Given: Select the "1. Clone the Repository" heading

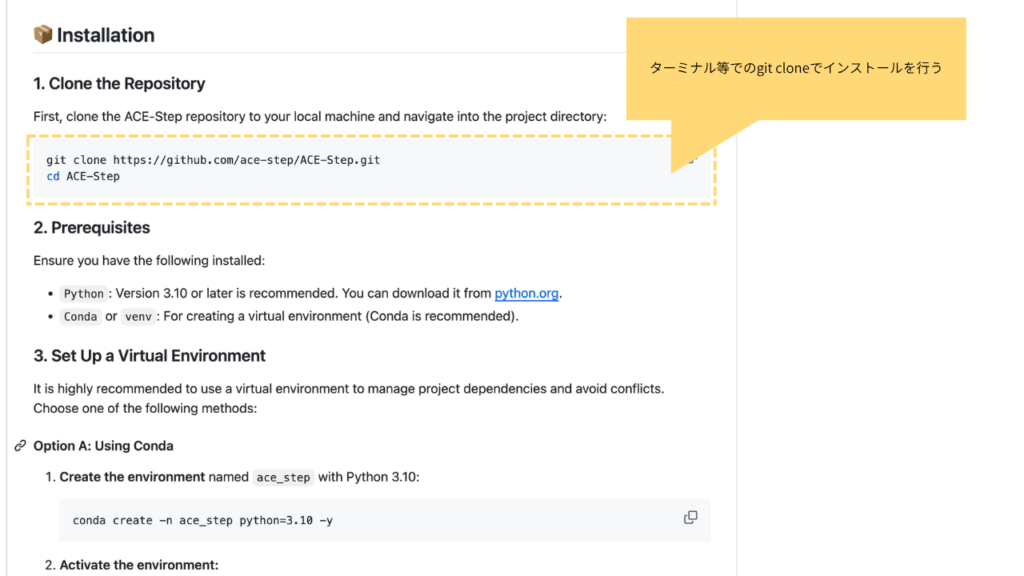Looking at the screenshot, I should point(119,84).
